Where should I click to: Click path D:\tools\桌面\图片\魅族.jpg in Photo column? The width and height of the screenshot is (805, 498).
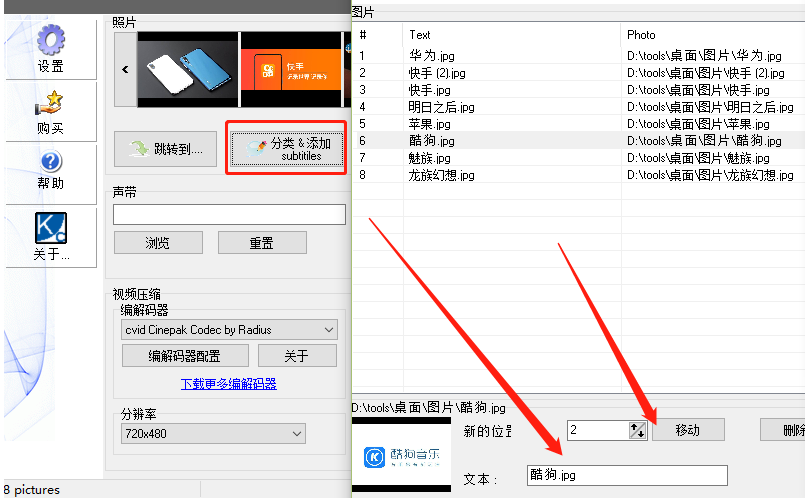698,158
